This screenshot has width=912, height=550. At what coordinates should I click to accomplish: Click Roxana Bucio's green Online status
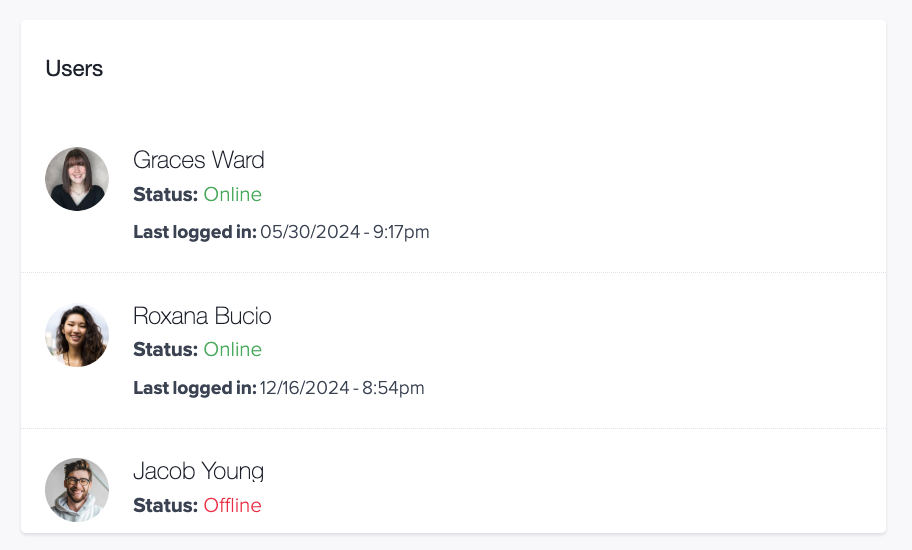pyautogui.click(x=233, y=349)
